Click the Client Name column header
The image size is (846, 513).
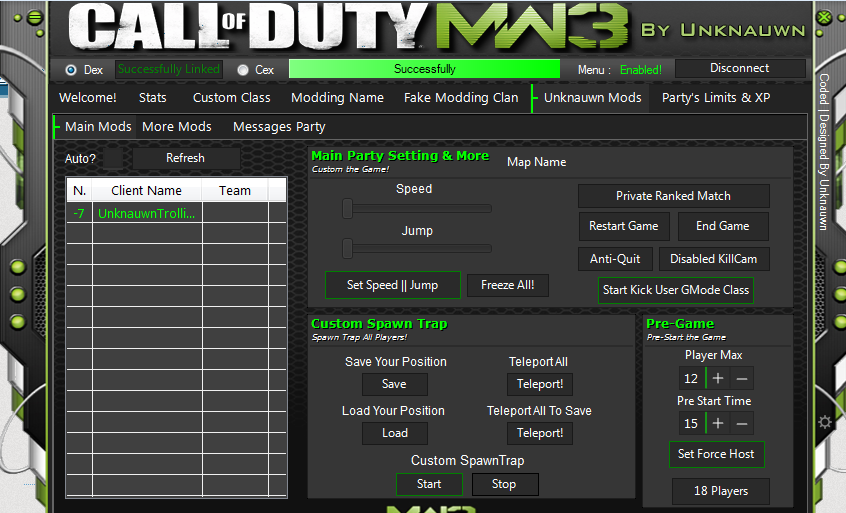coord(147,190)
